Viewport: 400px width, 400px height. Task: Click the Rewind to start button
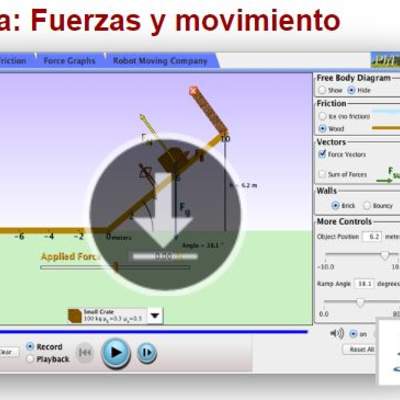point(85,353)
